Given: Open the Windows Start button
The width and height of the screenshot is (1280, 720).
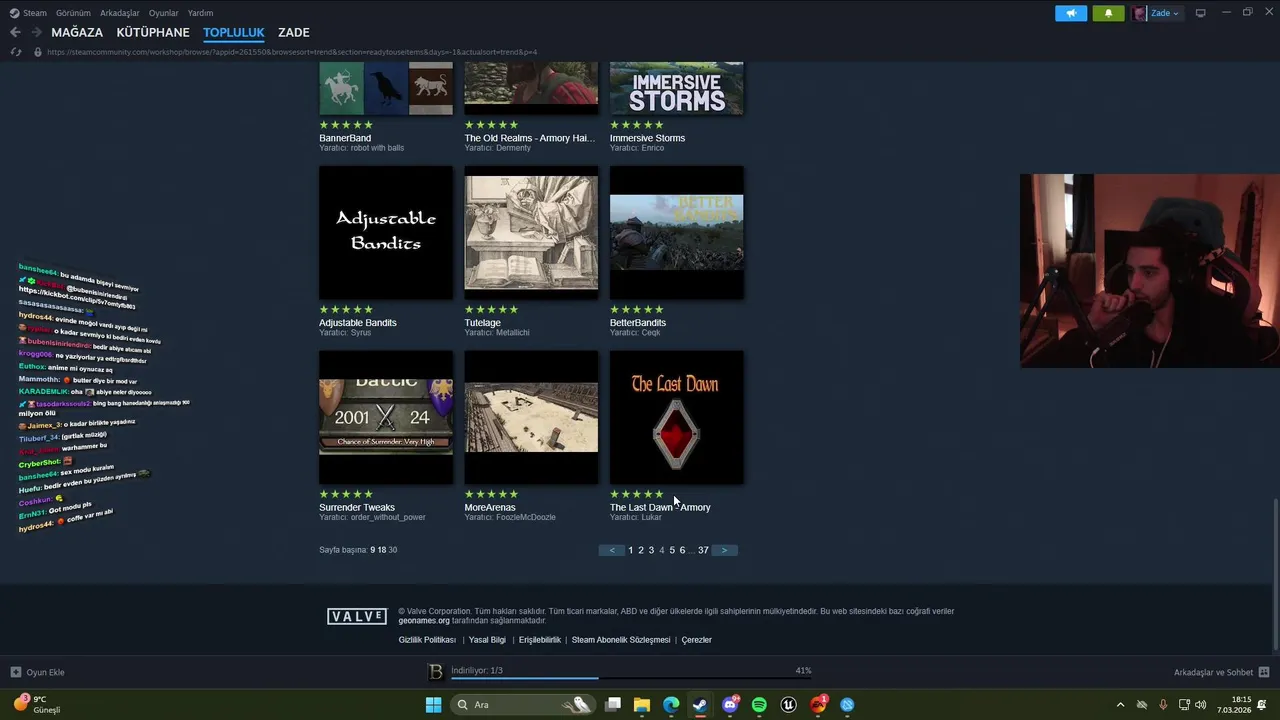Looking at the screenshot, I should pyautogui.click(x=433, y=705).
